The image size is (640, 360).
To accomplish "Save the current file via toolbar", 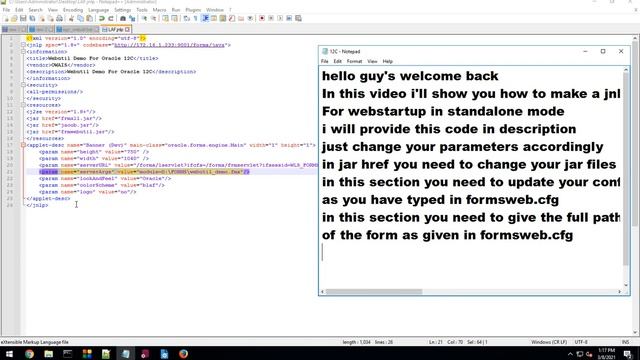I will tap(23, 18).
